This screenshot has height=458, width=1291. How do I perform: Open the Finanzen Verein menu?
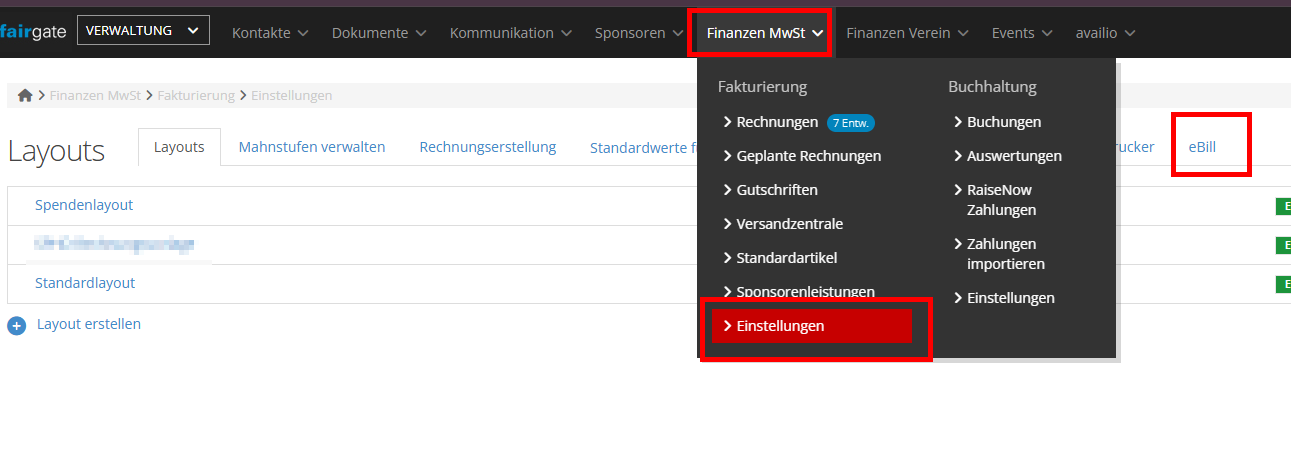point(907,33)
